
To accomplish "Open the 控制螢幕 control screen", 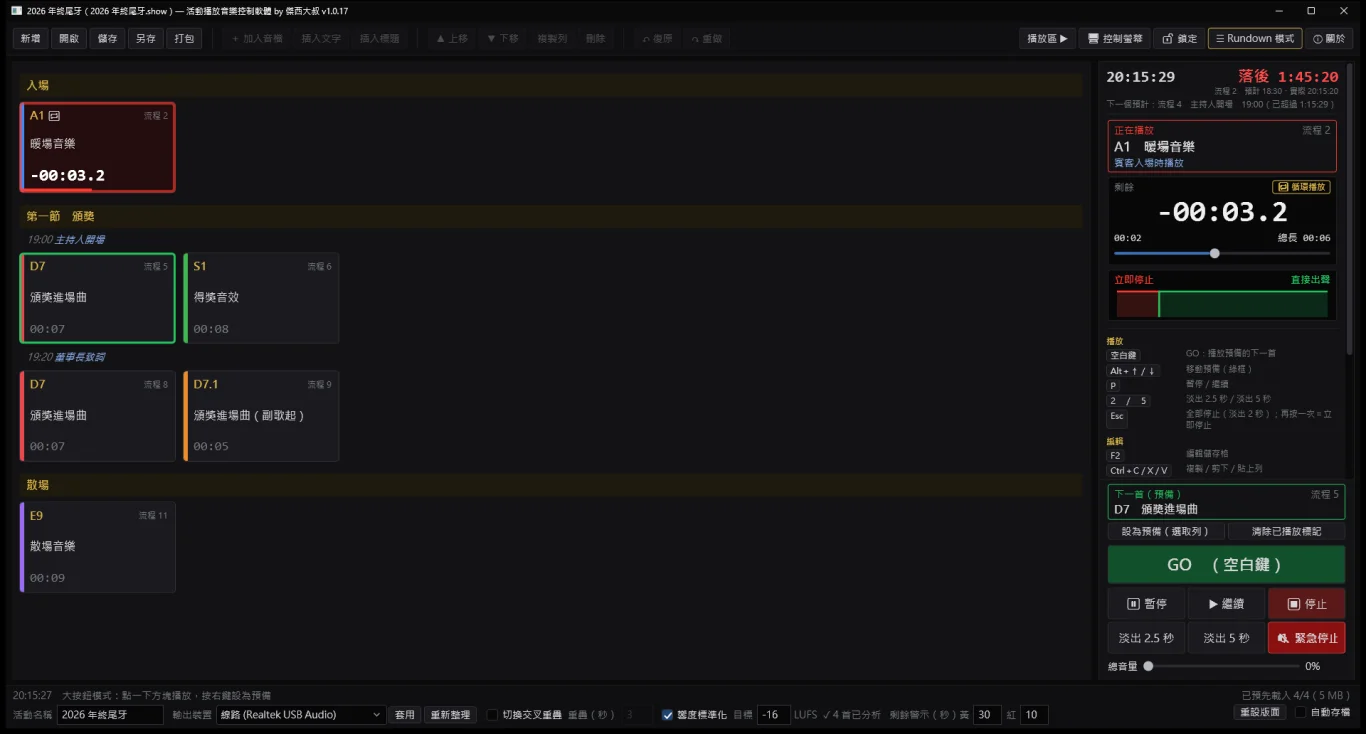I will (x=1115, y=39).
